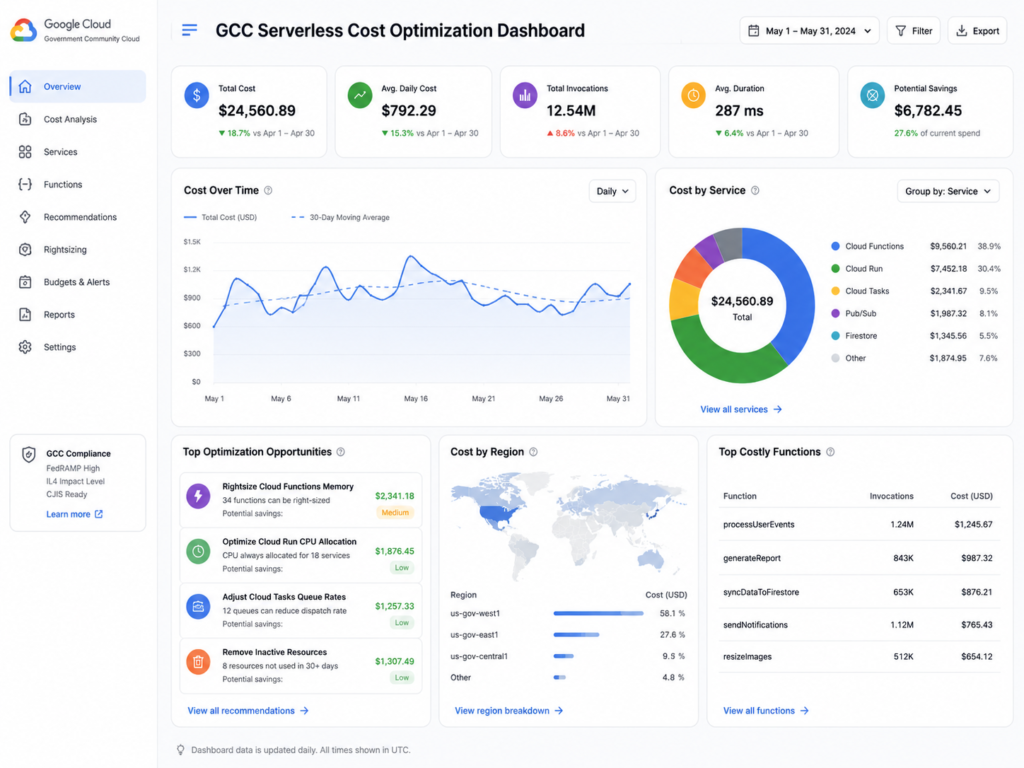1024x768 pixels.
Task: Click the Settings gear icon
Action: click(x=25, y=347)
